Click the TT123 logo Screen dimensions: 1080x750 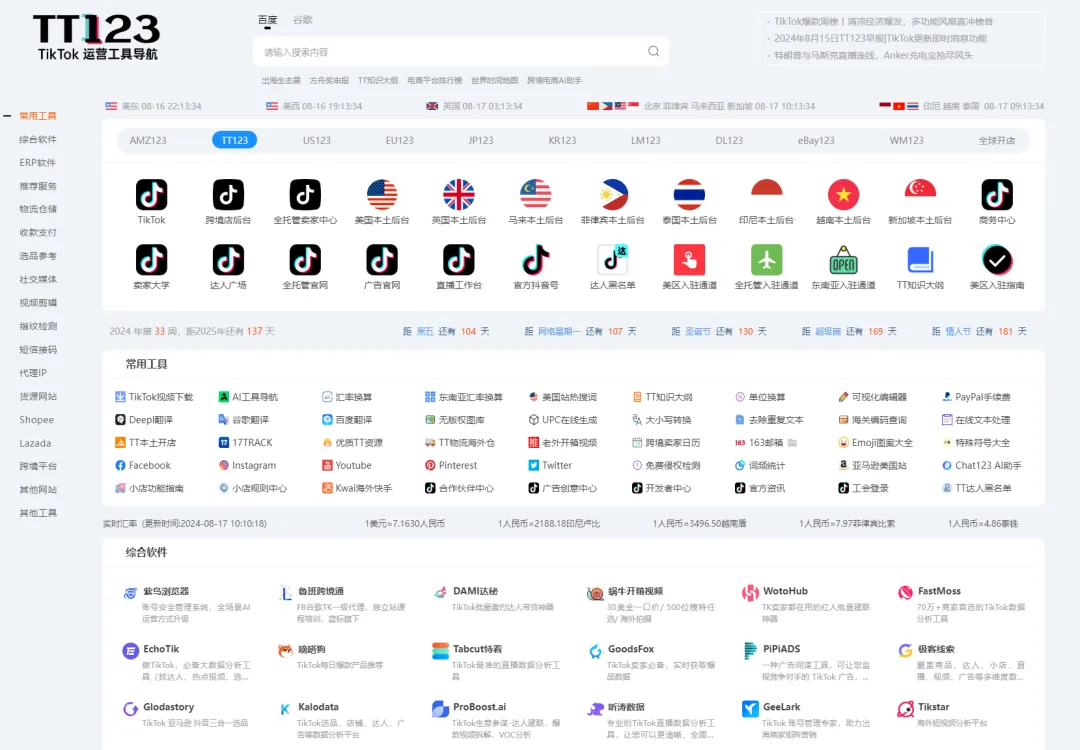point(97,37)
